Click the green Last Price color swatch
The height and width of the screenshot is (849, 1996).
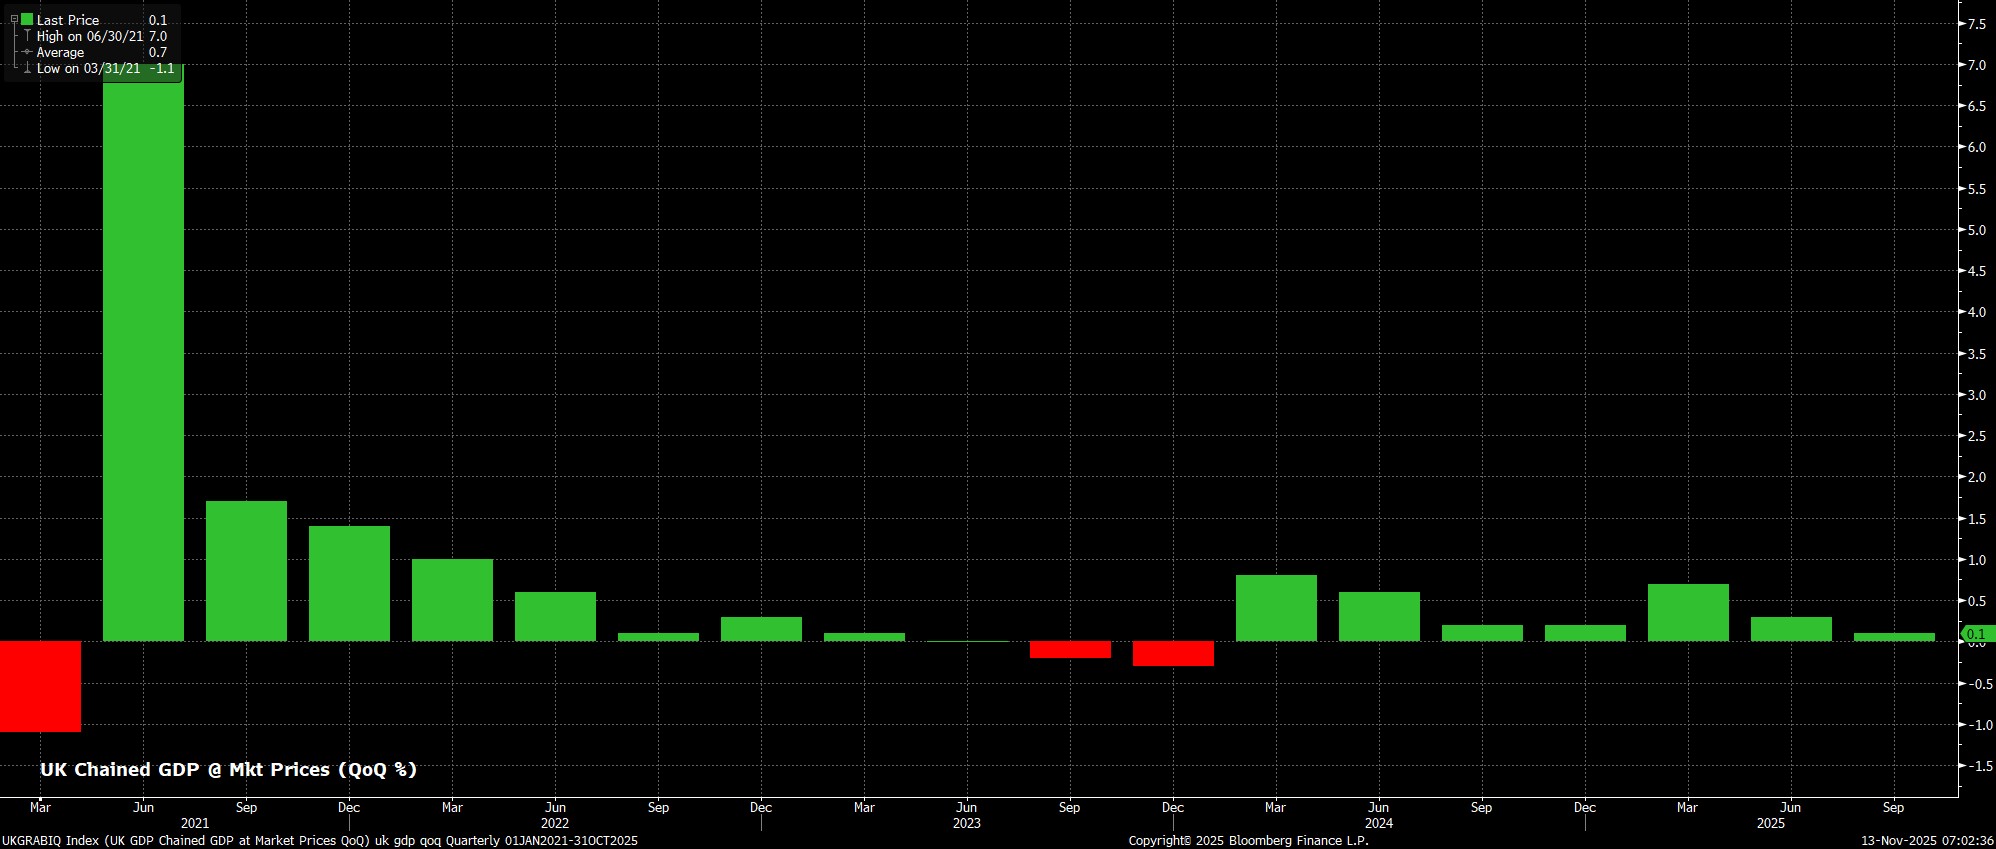[27, 19]
